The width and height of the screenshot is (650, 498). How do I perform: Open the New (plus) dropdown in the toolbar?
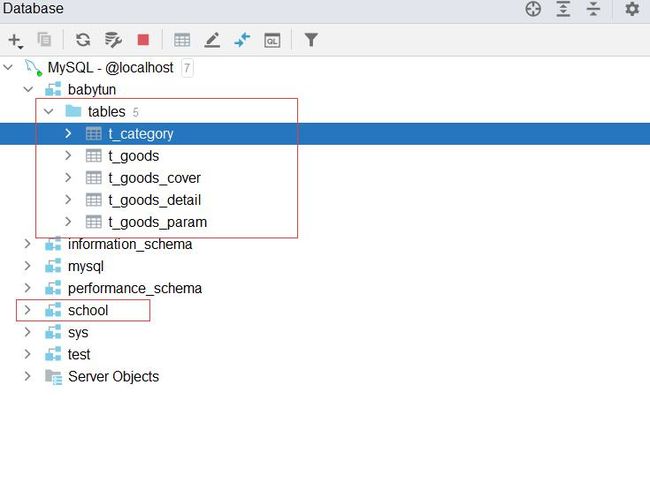click(x=15, y=41)
